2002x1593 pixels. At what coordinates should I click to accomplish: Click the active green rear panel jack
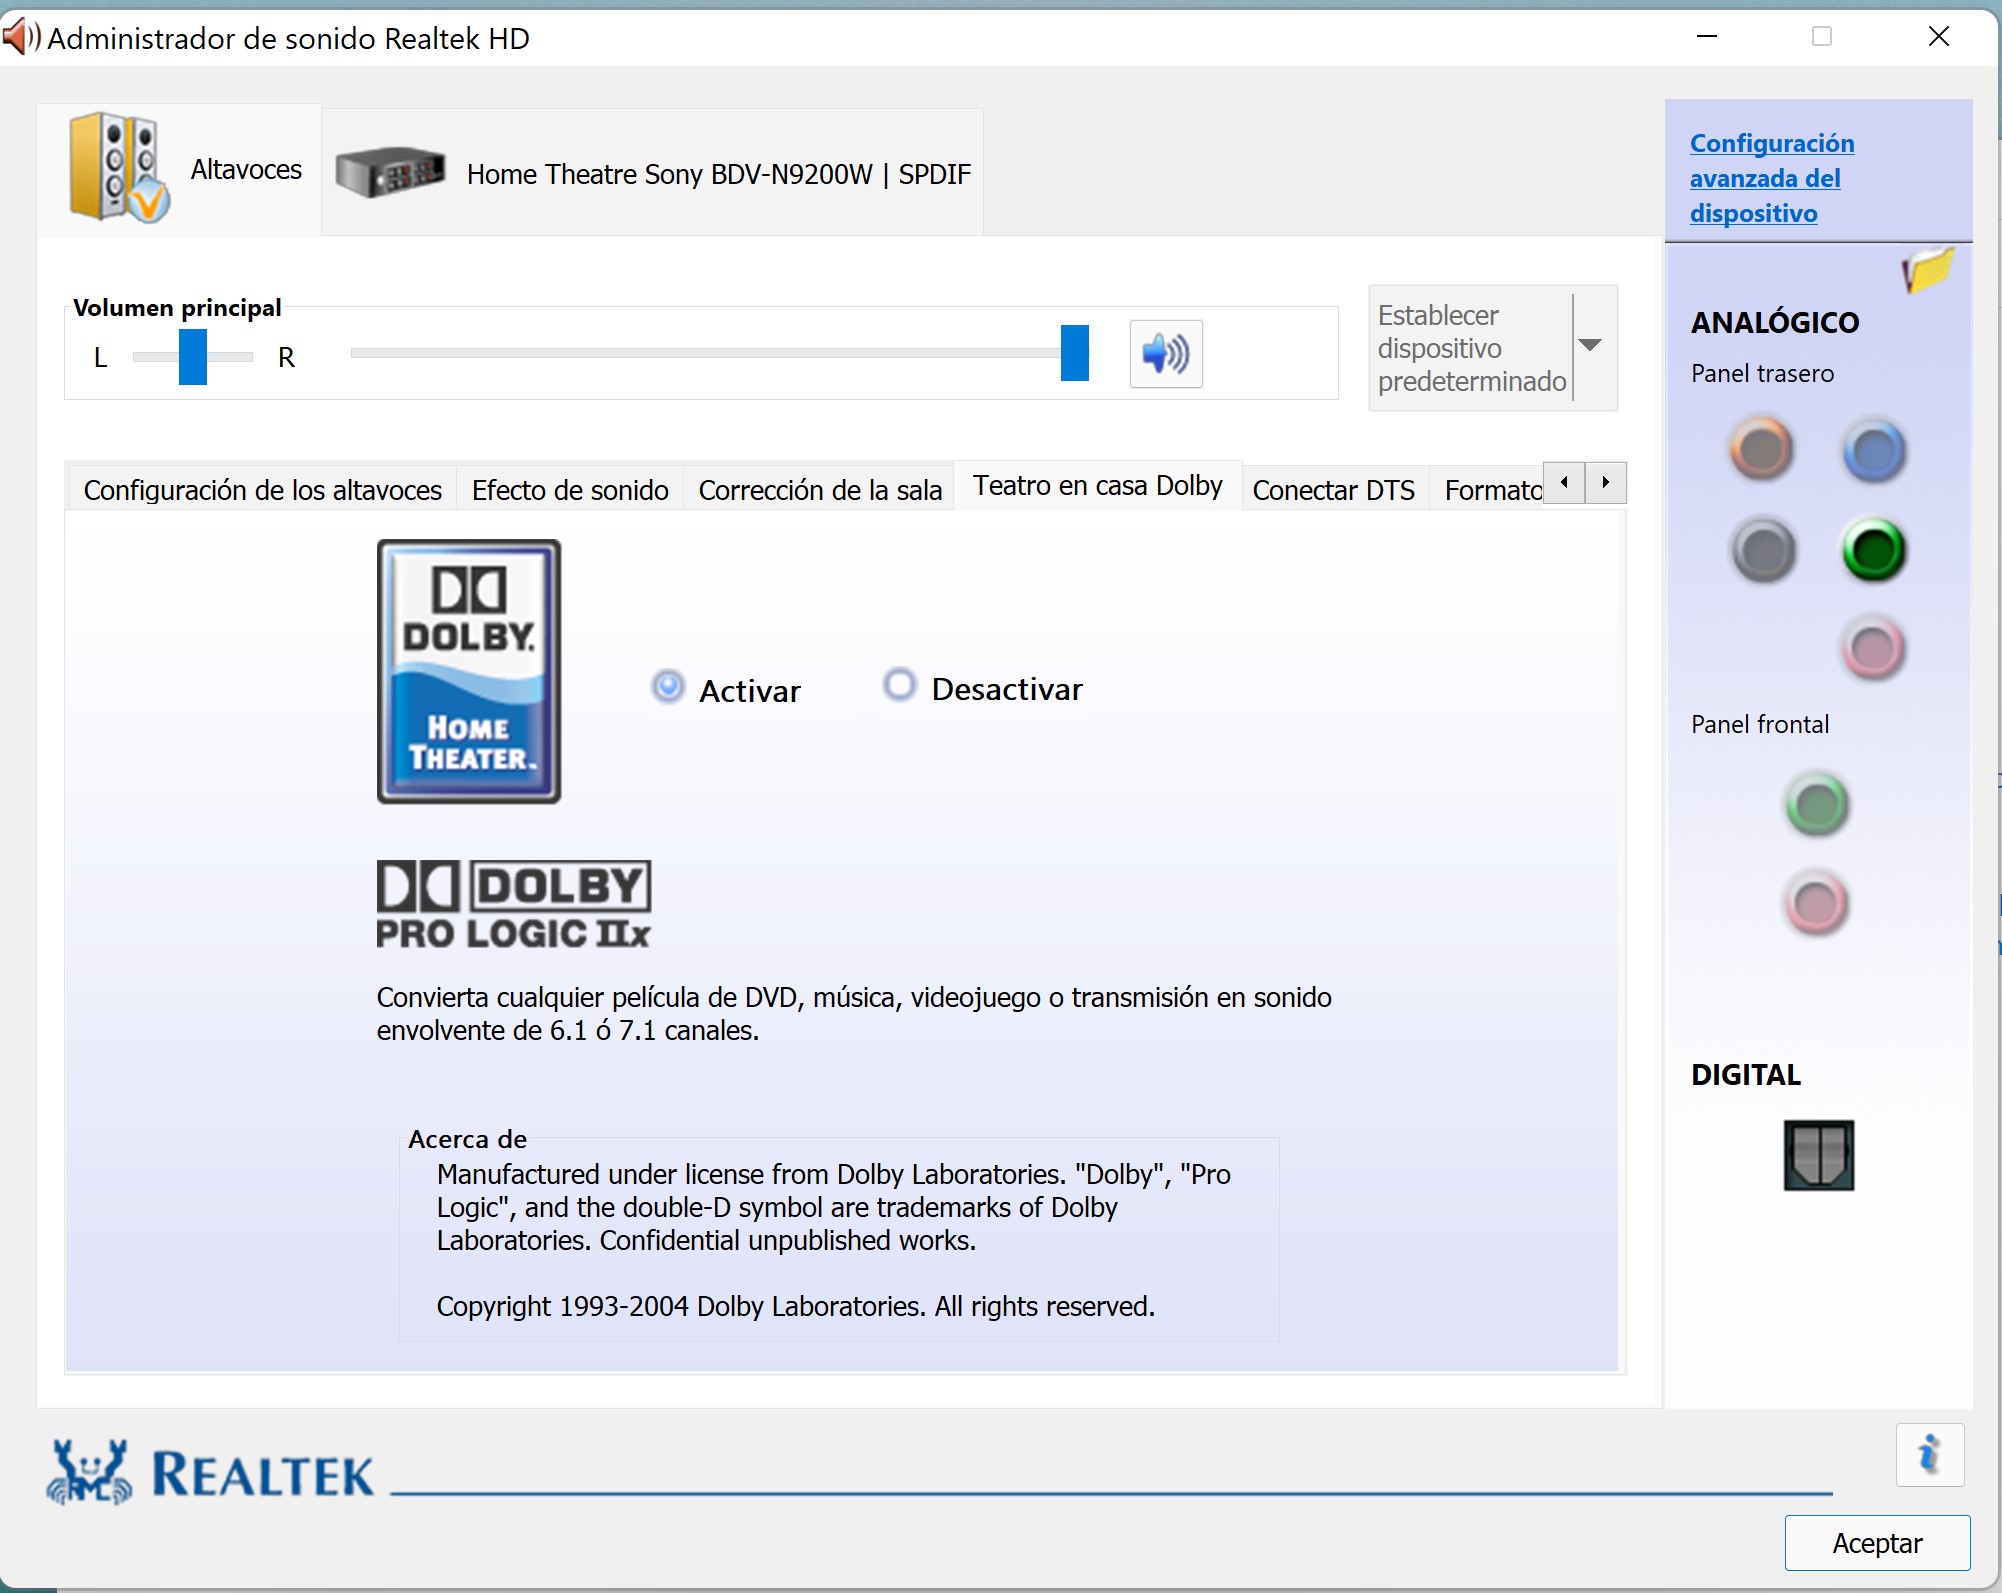click(1874, 550)
